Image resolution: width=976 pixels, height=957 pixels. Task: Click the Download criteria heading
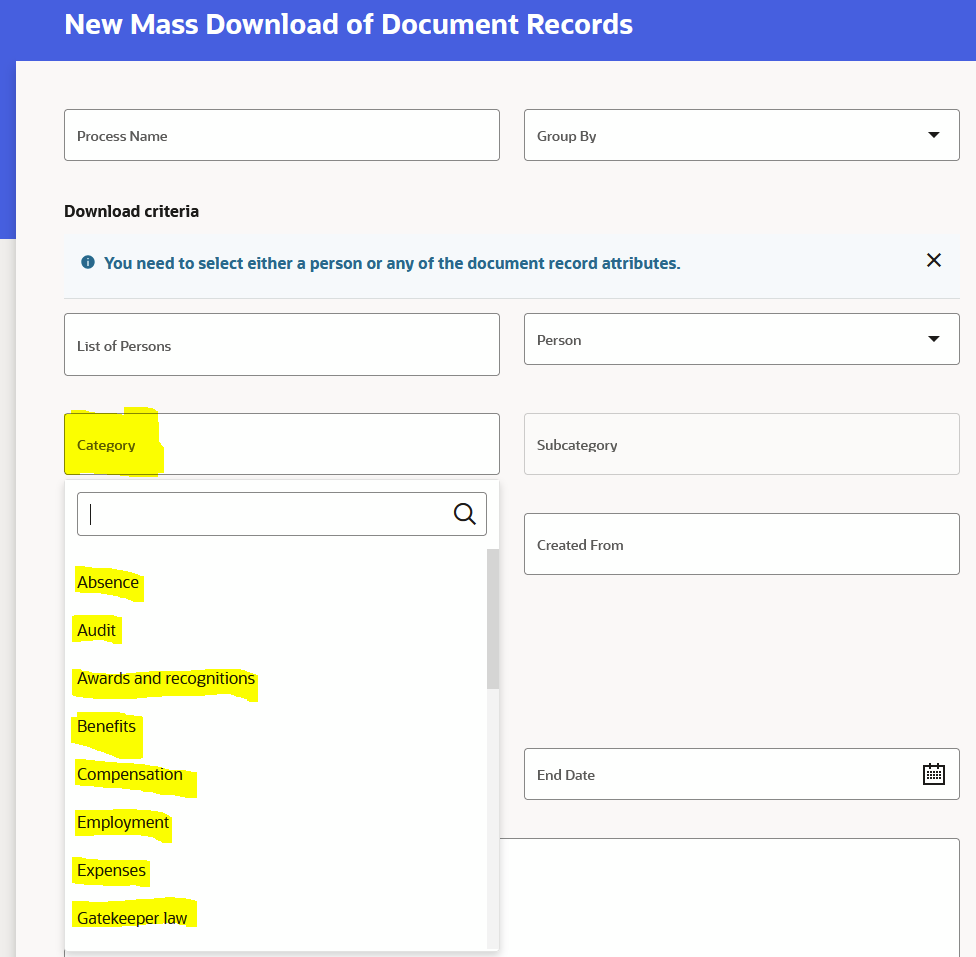point(131,212)
